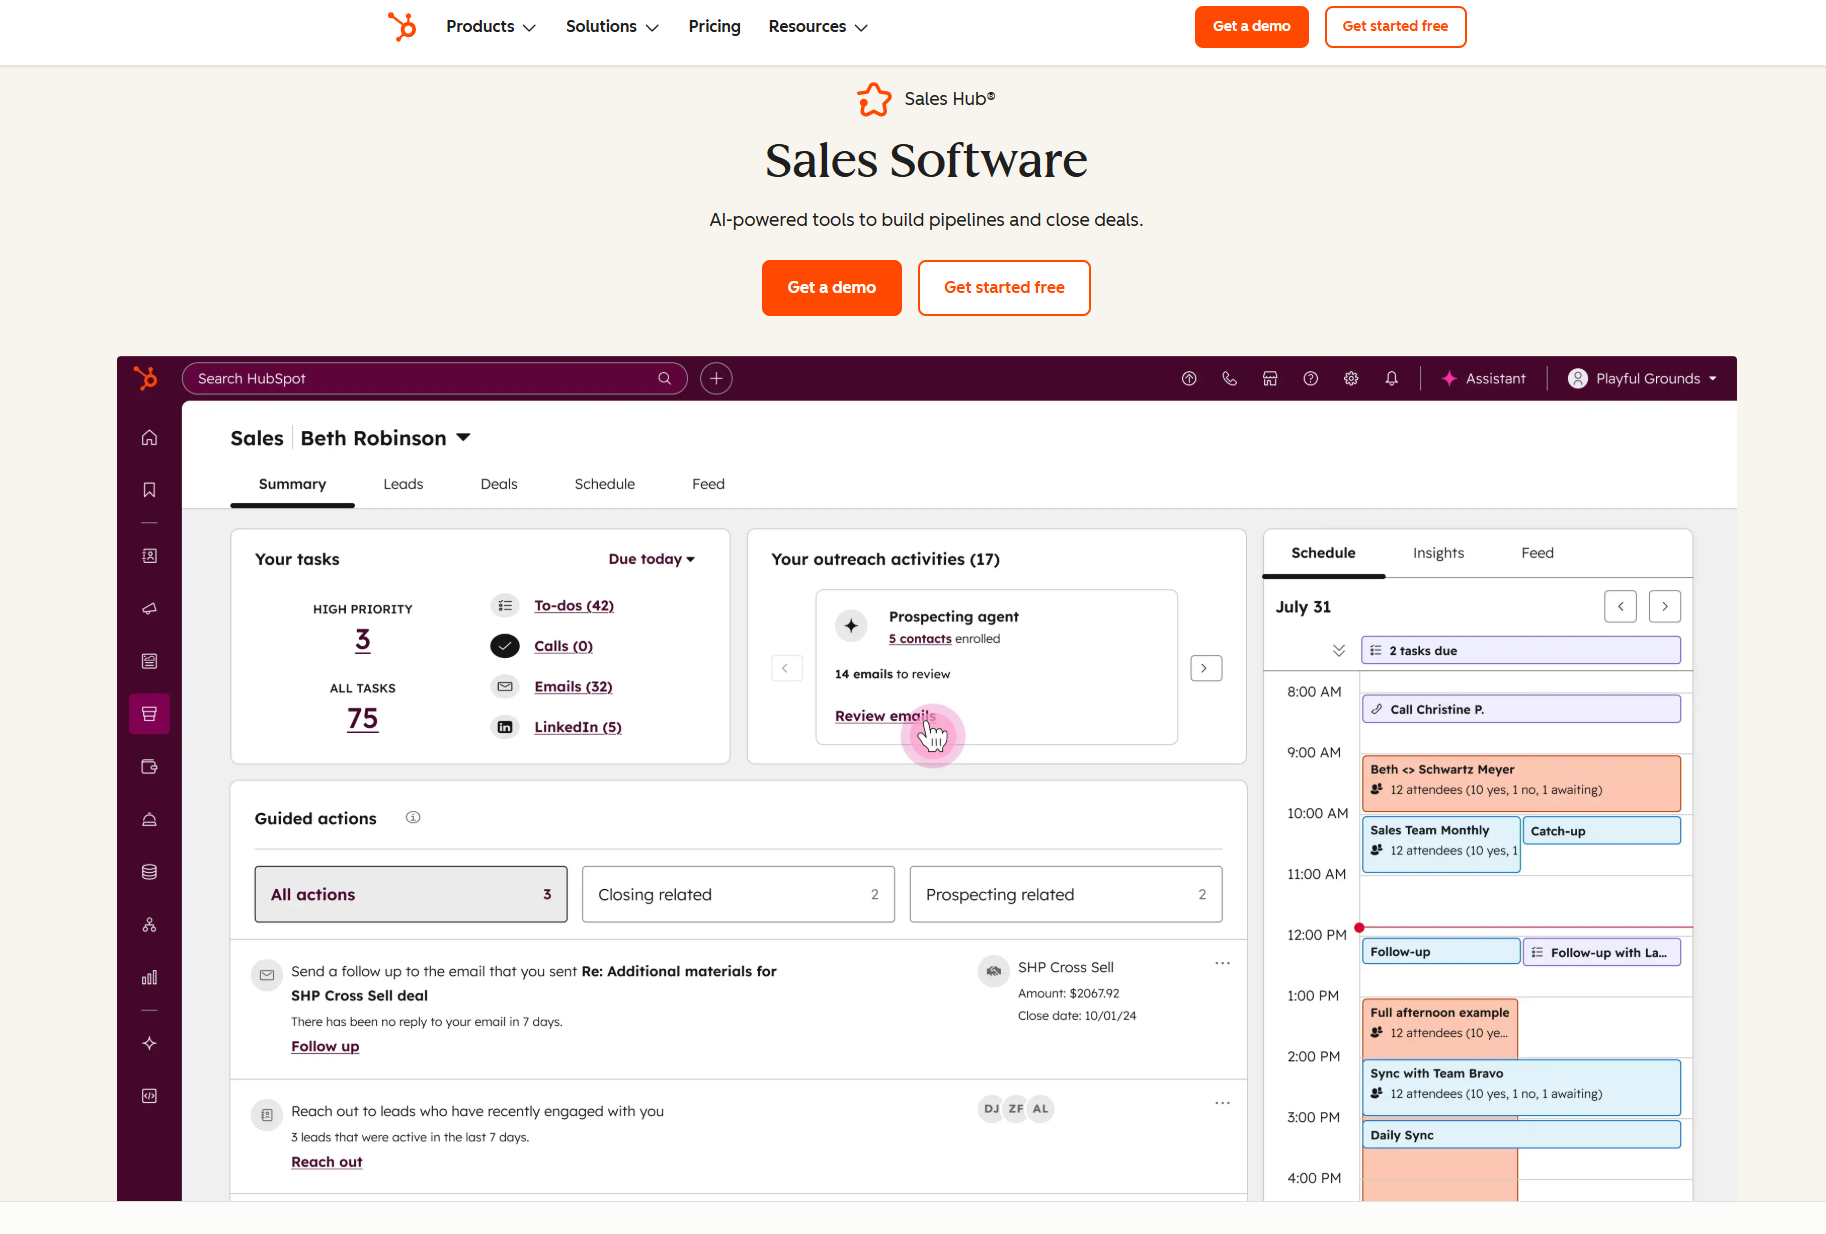The image size is (1826, 1234).
Task: Expand the Beth Robinson dropdown
Action: pyautogui.click(x=463, y=438)
